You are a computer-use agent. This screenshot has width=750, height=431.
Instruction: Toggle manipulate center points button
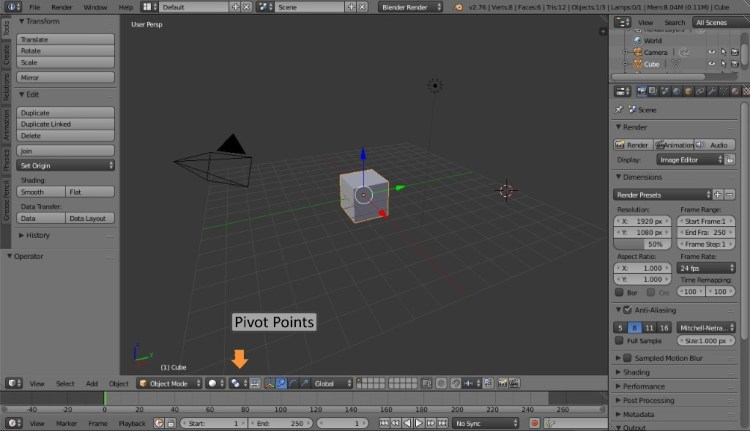click(255, 383)
